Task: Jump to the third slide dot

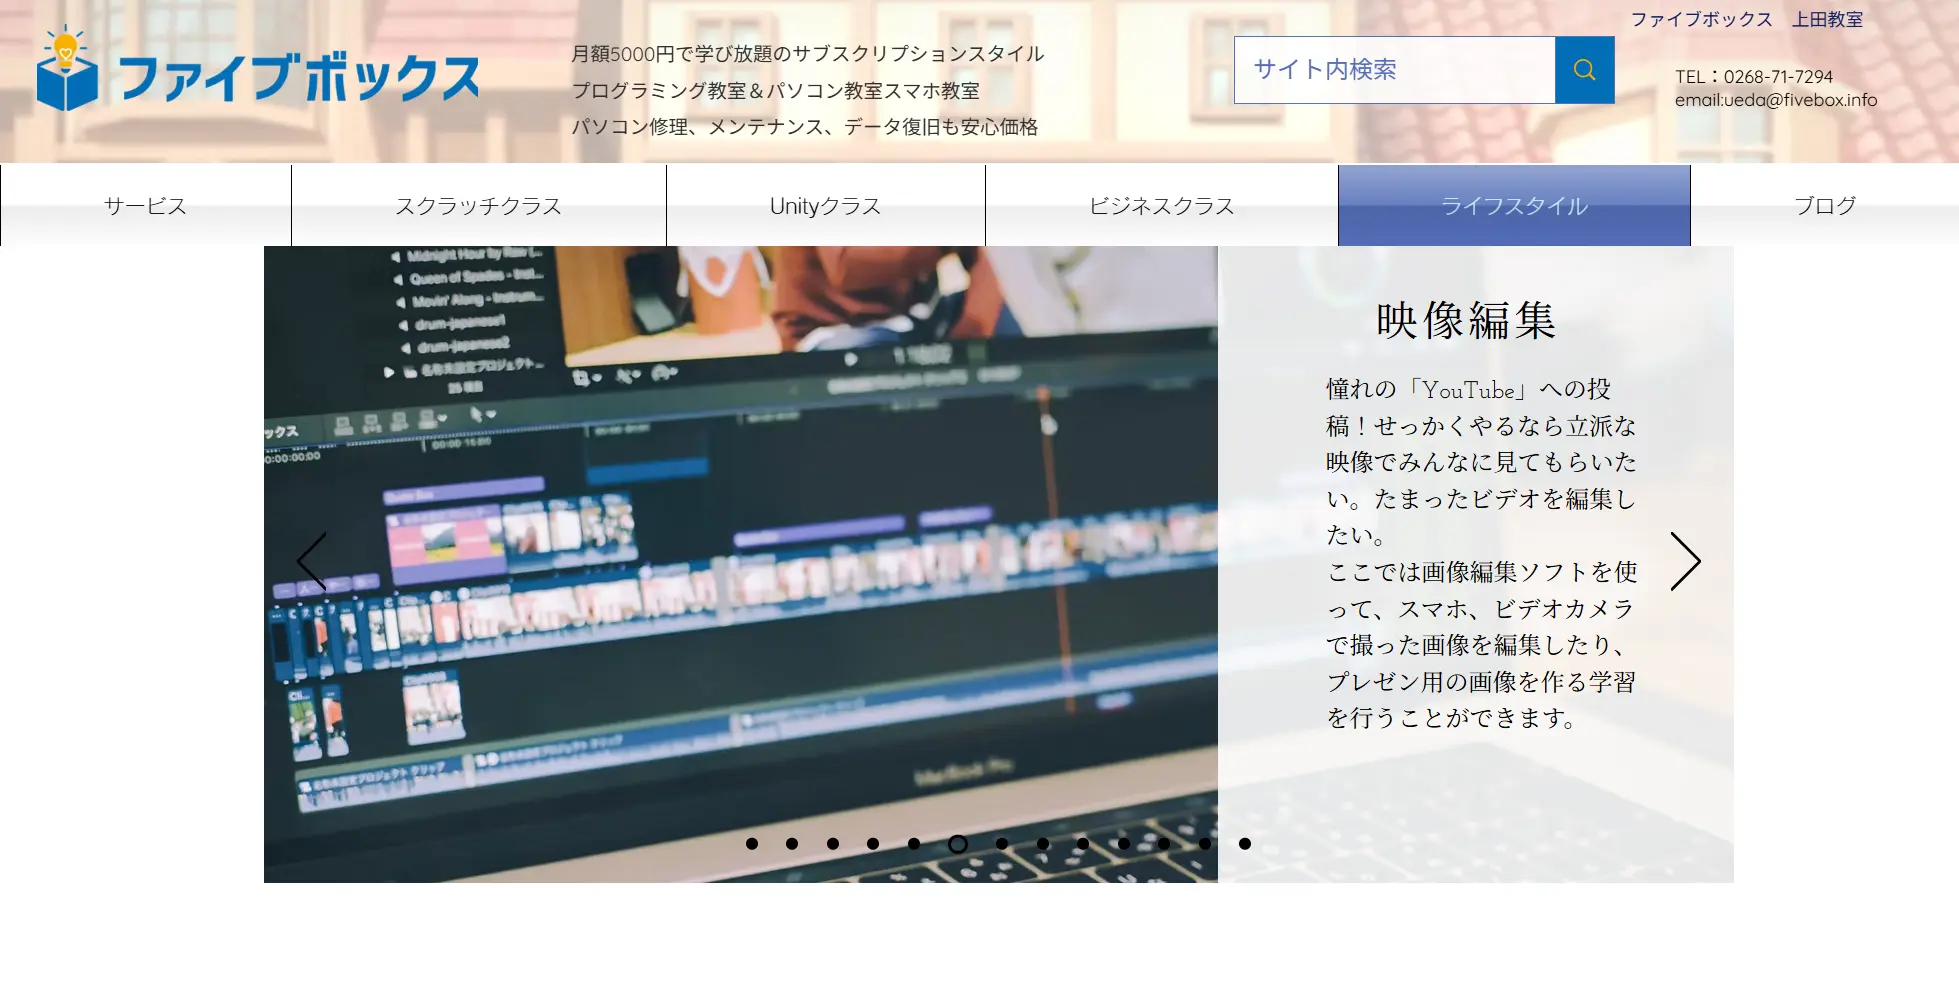Action: coord(833,844)
